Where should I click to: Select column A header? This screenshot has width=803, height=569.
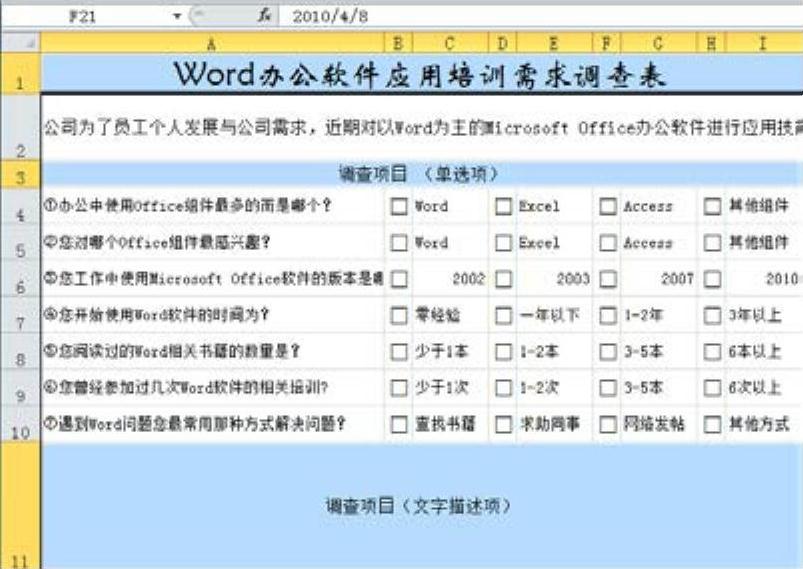(212, 44)
